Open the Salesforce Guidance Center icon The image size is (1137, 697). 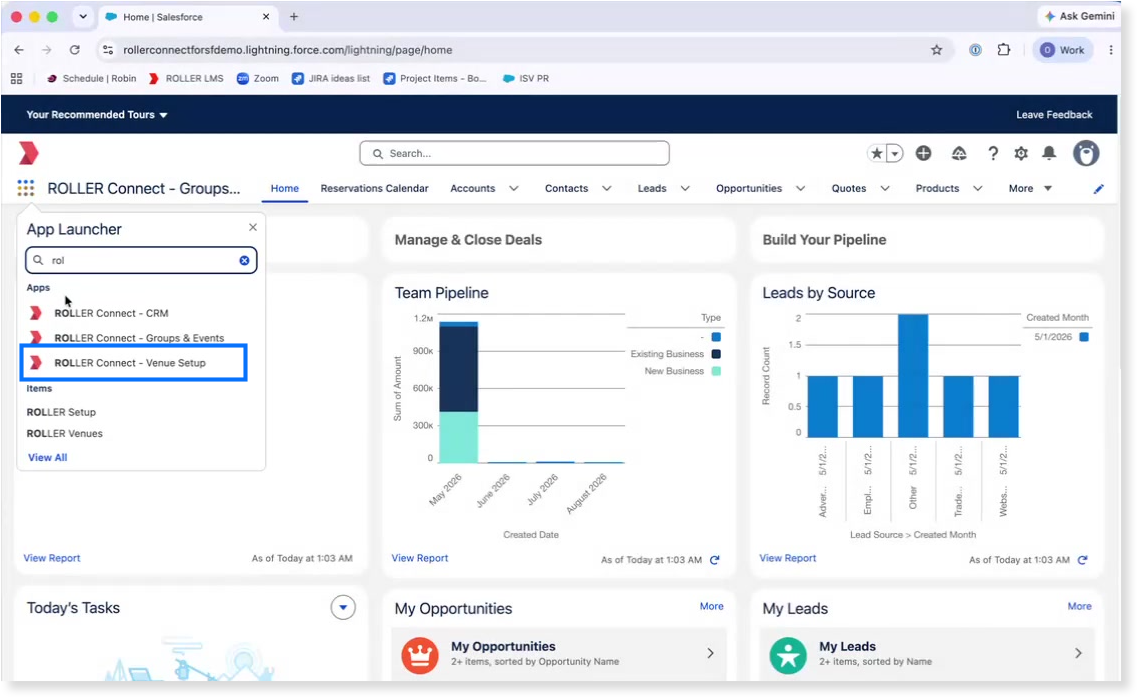(959, 153)
